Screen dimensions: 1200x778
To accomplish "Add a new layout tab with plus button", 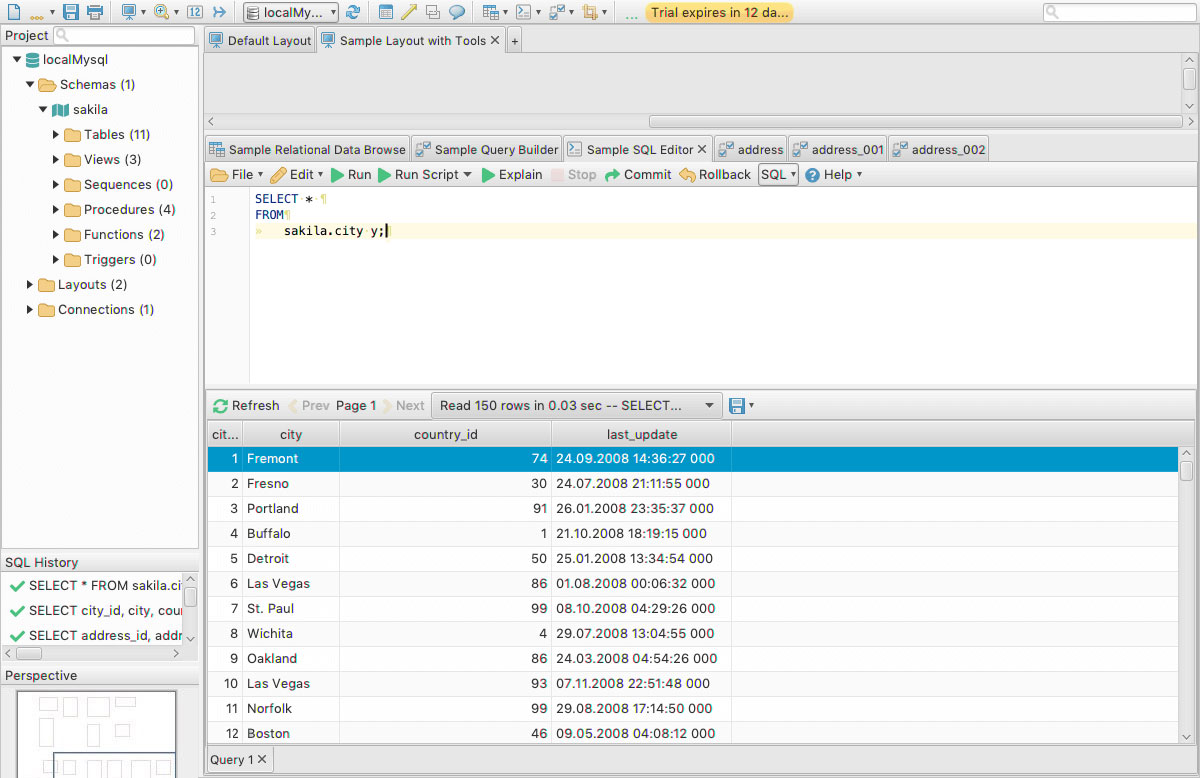I will (515, 41).
